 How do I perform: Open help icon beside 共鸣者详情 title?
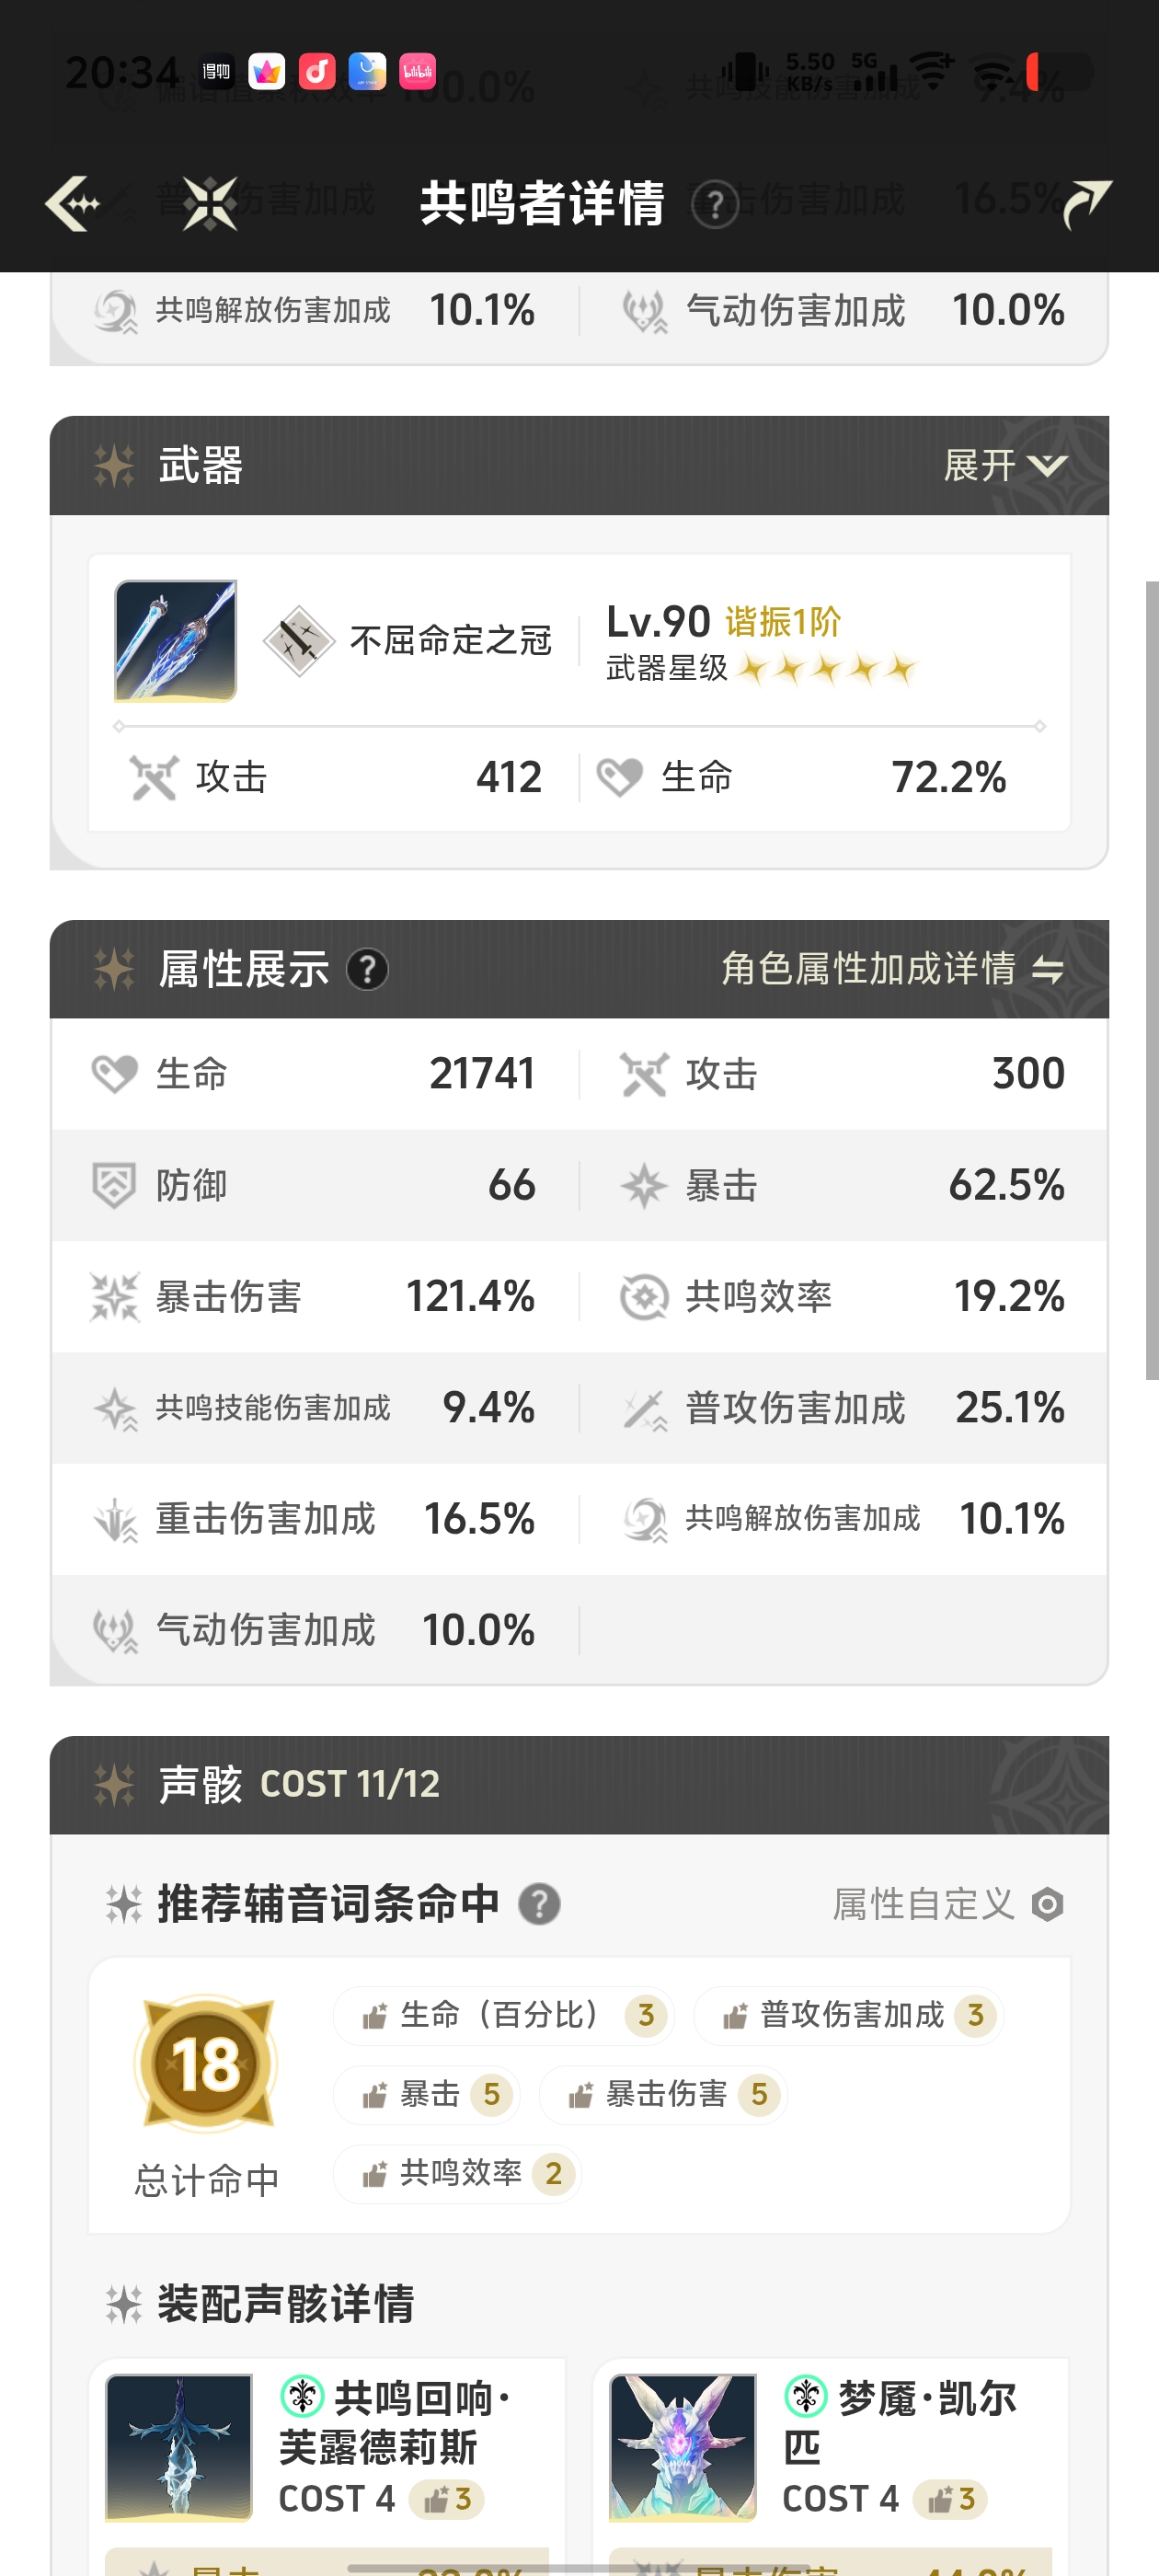point(715,205)
